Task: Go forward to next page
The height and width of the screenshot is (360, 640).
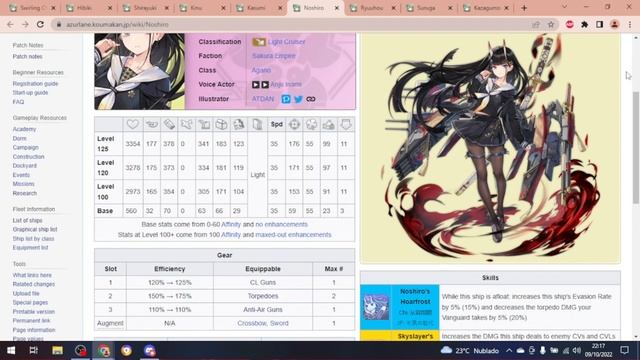Action: tap(25, 24)
